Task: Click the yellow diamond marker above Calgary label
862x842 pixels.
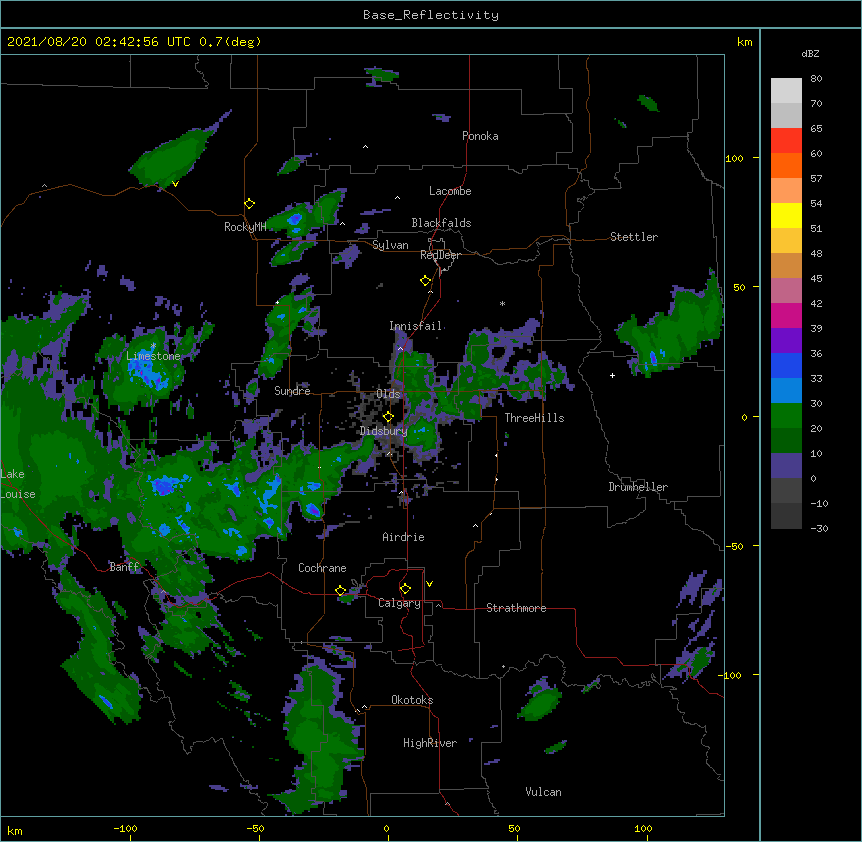Action: (x=405, y=589)
